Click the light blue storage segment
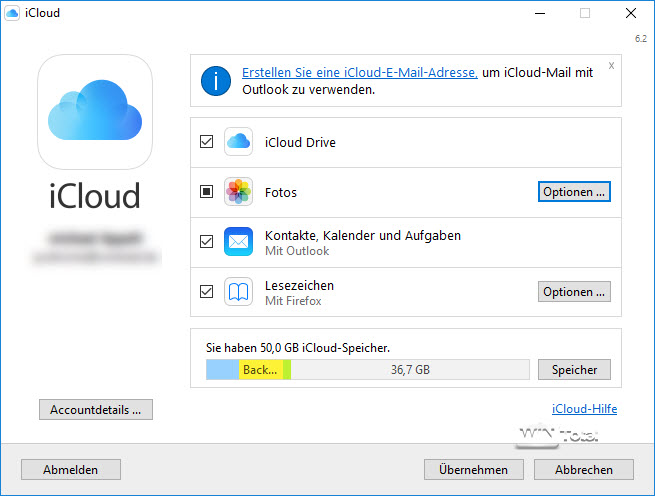Image resolution: width=655 pixels, height=496 pixels. (x=223, y=370)
